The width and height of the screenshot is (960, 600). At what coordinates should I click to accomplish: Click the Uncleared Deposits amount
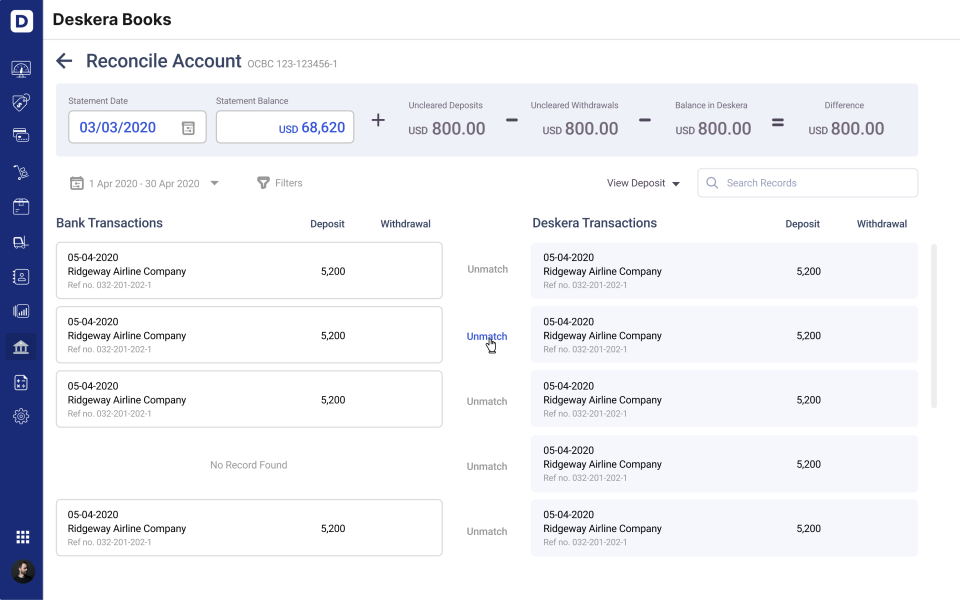point(447,129)
